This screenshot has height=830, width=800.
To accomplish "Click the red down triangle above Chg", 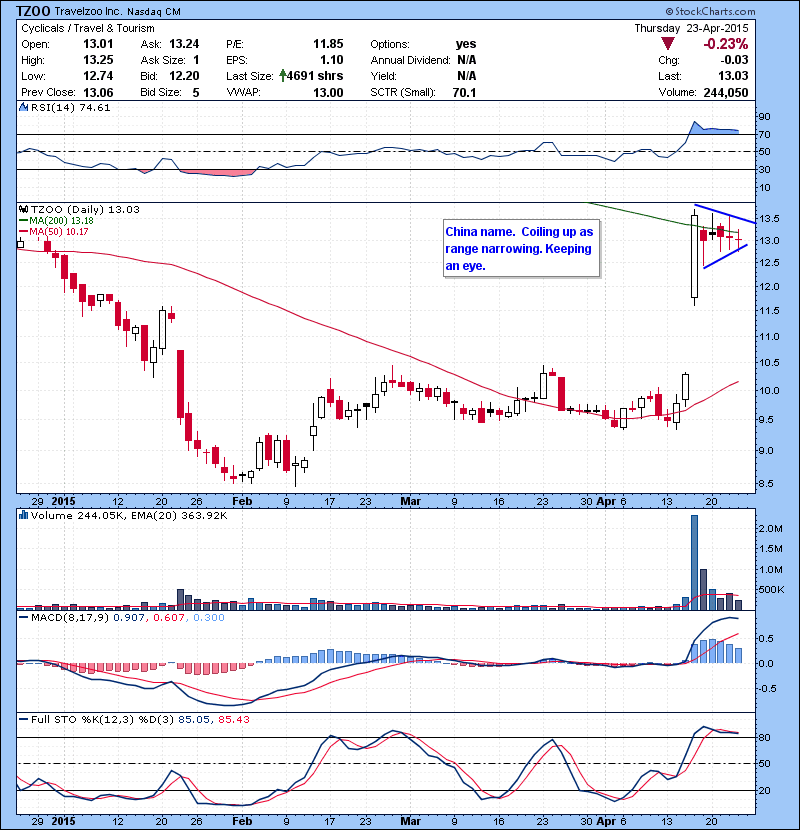I will 668,44.
